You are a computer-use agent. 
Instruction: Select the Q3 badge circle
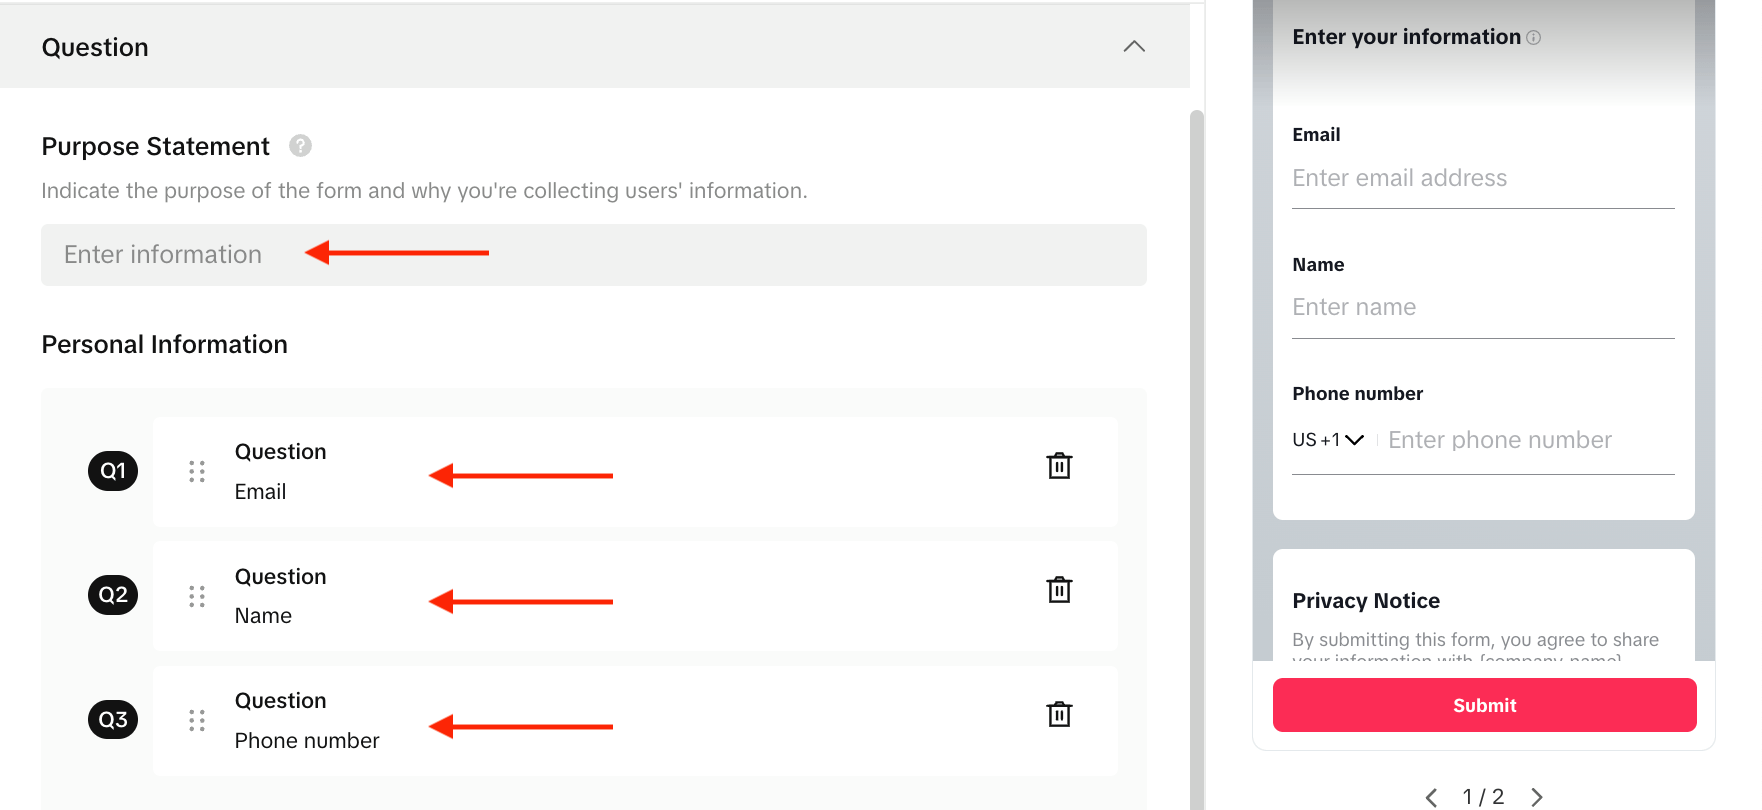[x=113, y=720]
